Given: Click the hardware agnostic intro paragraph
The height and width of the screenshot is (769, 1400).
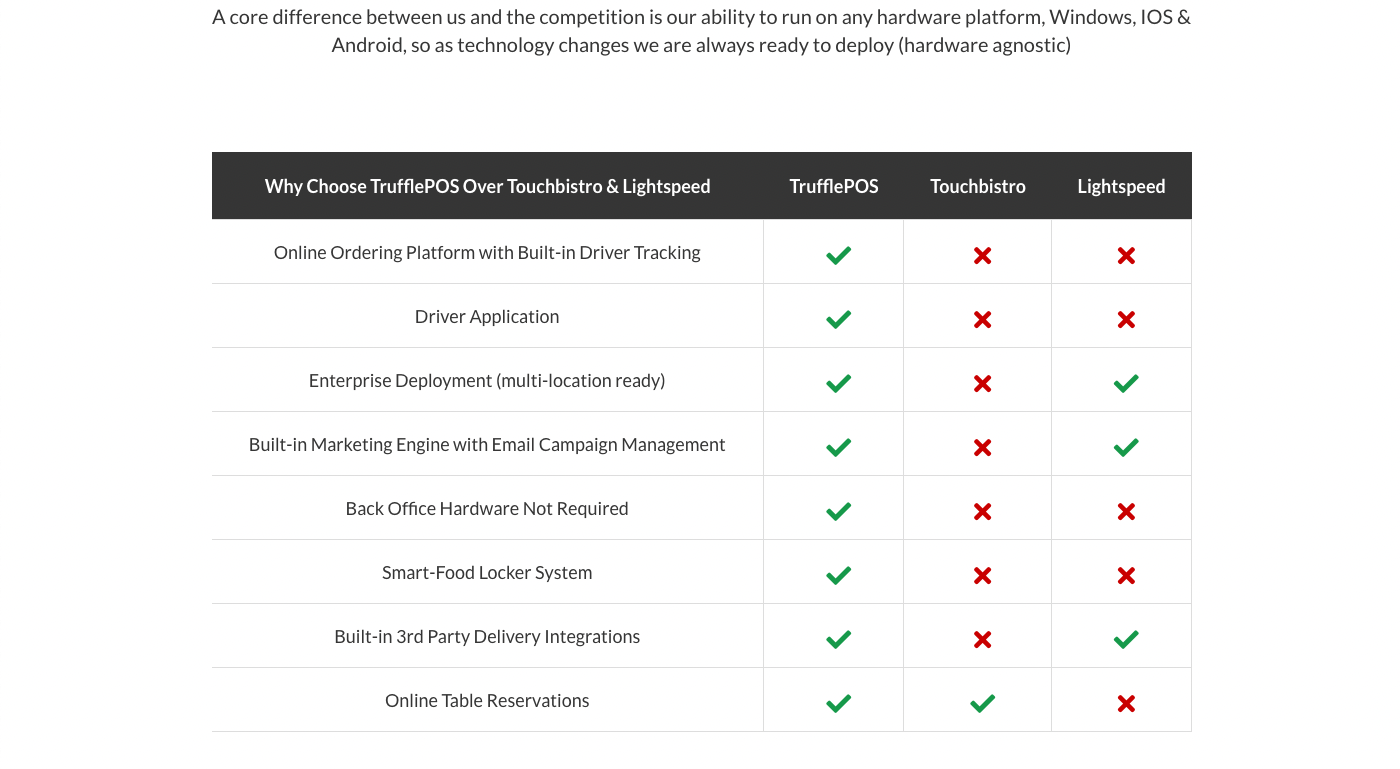Looking at the screenshot, I should point(701,31).
